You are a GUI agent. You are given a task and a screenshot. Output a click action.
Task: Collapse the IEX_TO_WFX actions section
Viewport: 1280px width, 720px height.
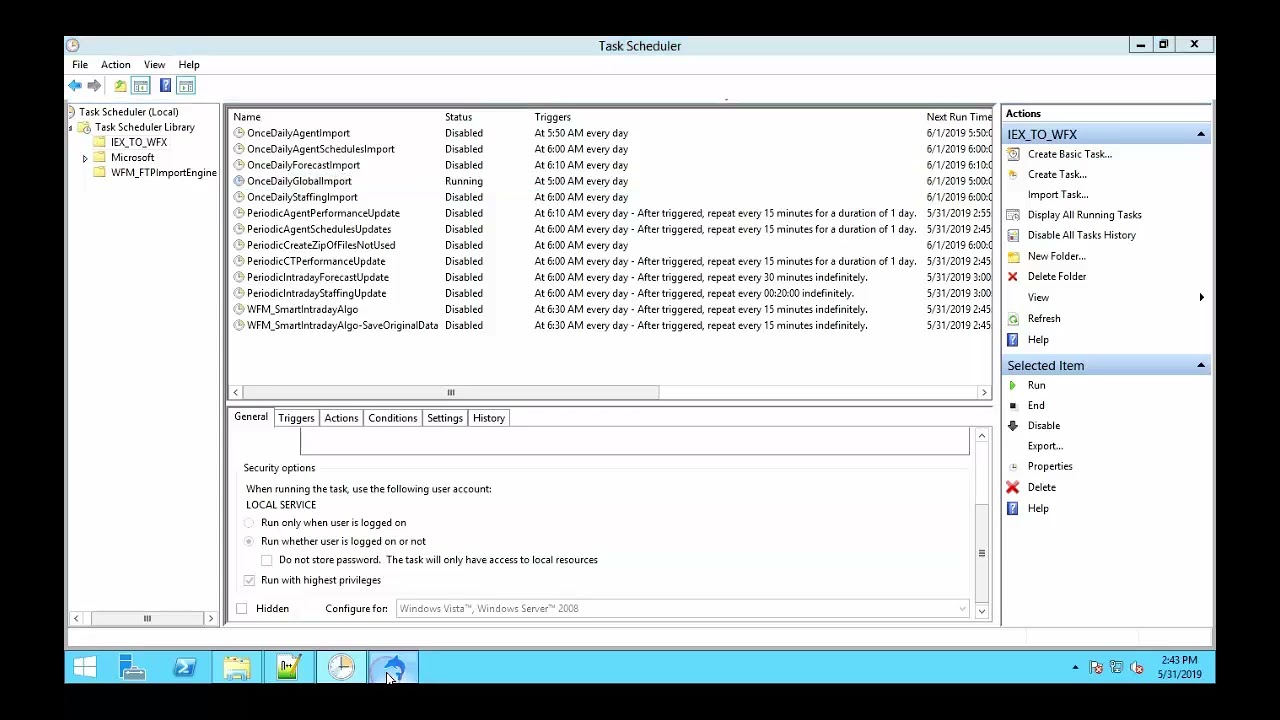coord(1201,134)
